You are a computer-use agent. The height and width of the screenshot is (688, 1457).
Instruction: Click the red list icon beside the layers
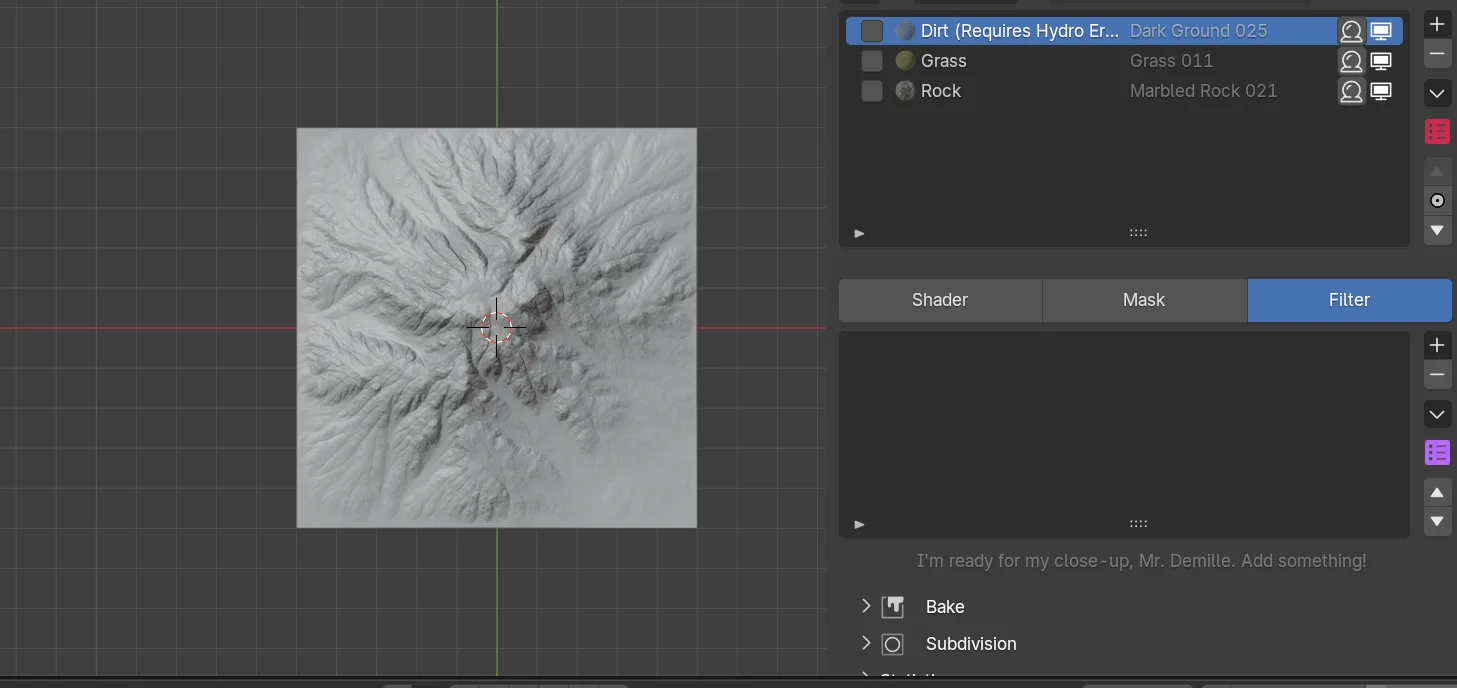click(x=1437, y=131)
